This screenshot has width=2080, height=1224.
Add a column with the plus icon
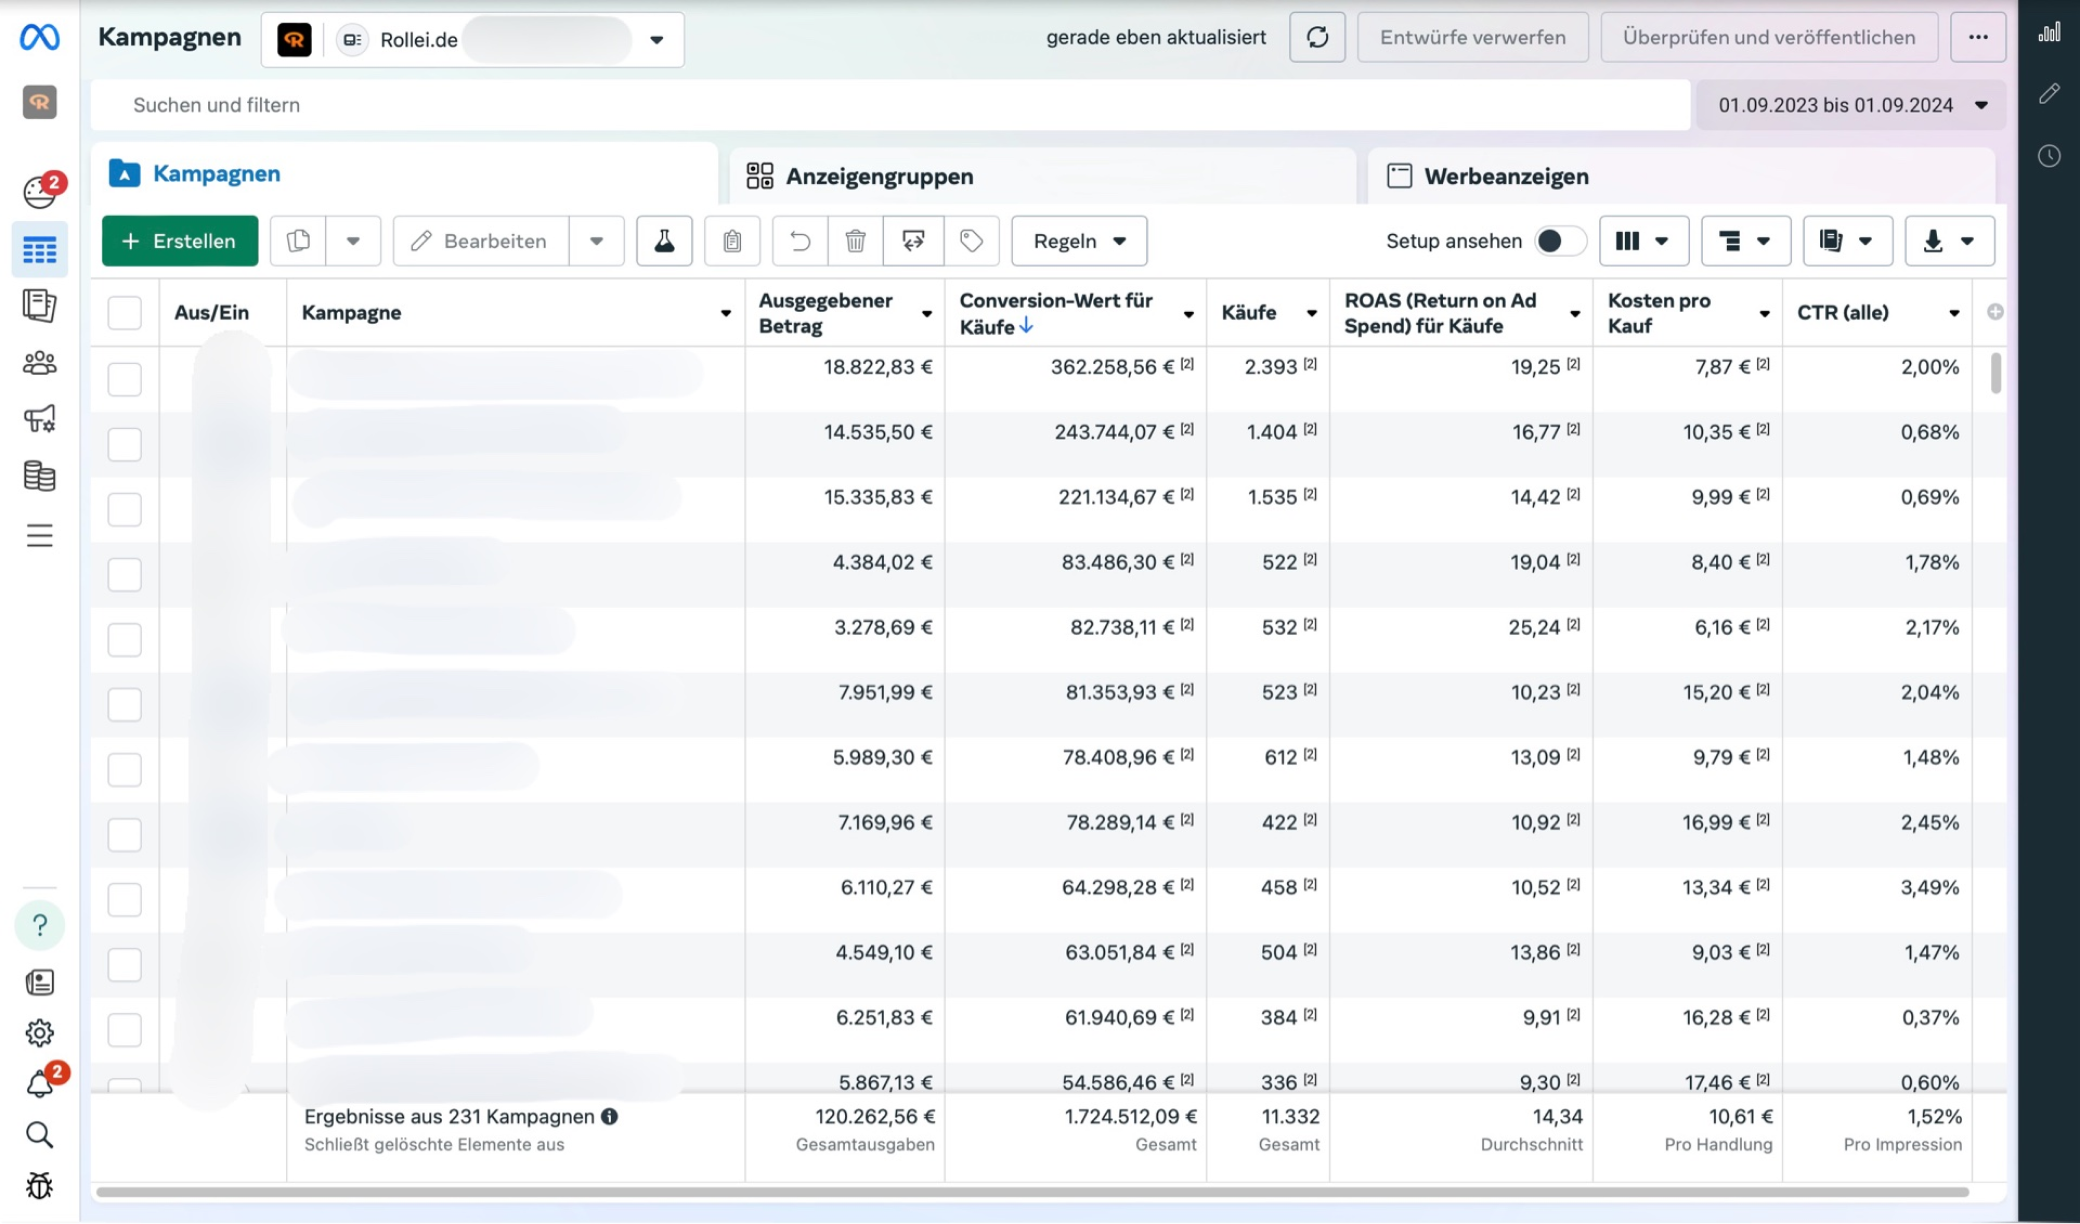click(1994, 312)
